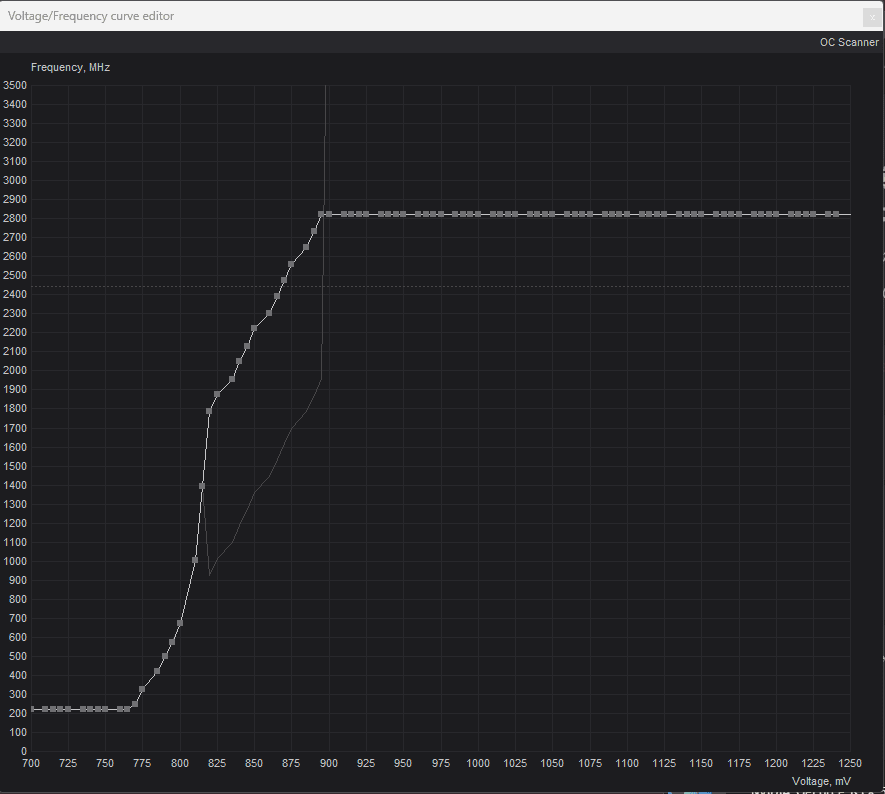Select the curve point at 795 mV near 575 MHz
The height and width of the screenshot is (794, 885).
(x=172, y=642)
